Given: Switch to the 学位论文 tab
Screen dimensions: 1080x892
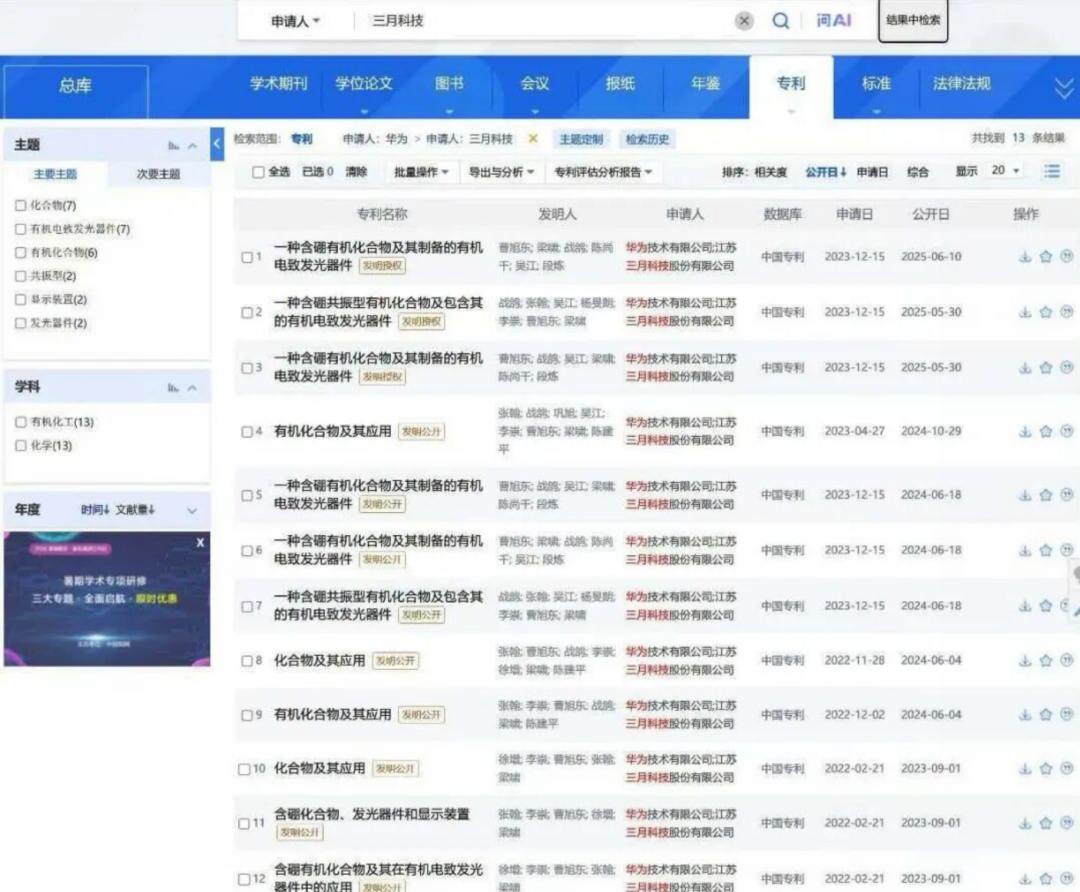Looking at the screenshot, I should 364,83.
